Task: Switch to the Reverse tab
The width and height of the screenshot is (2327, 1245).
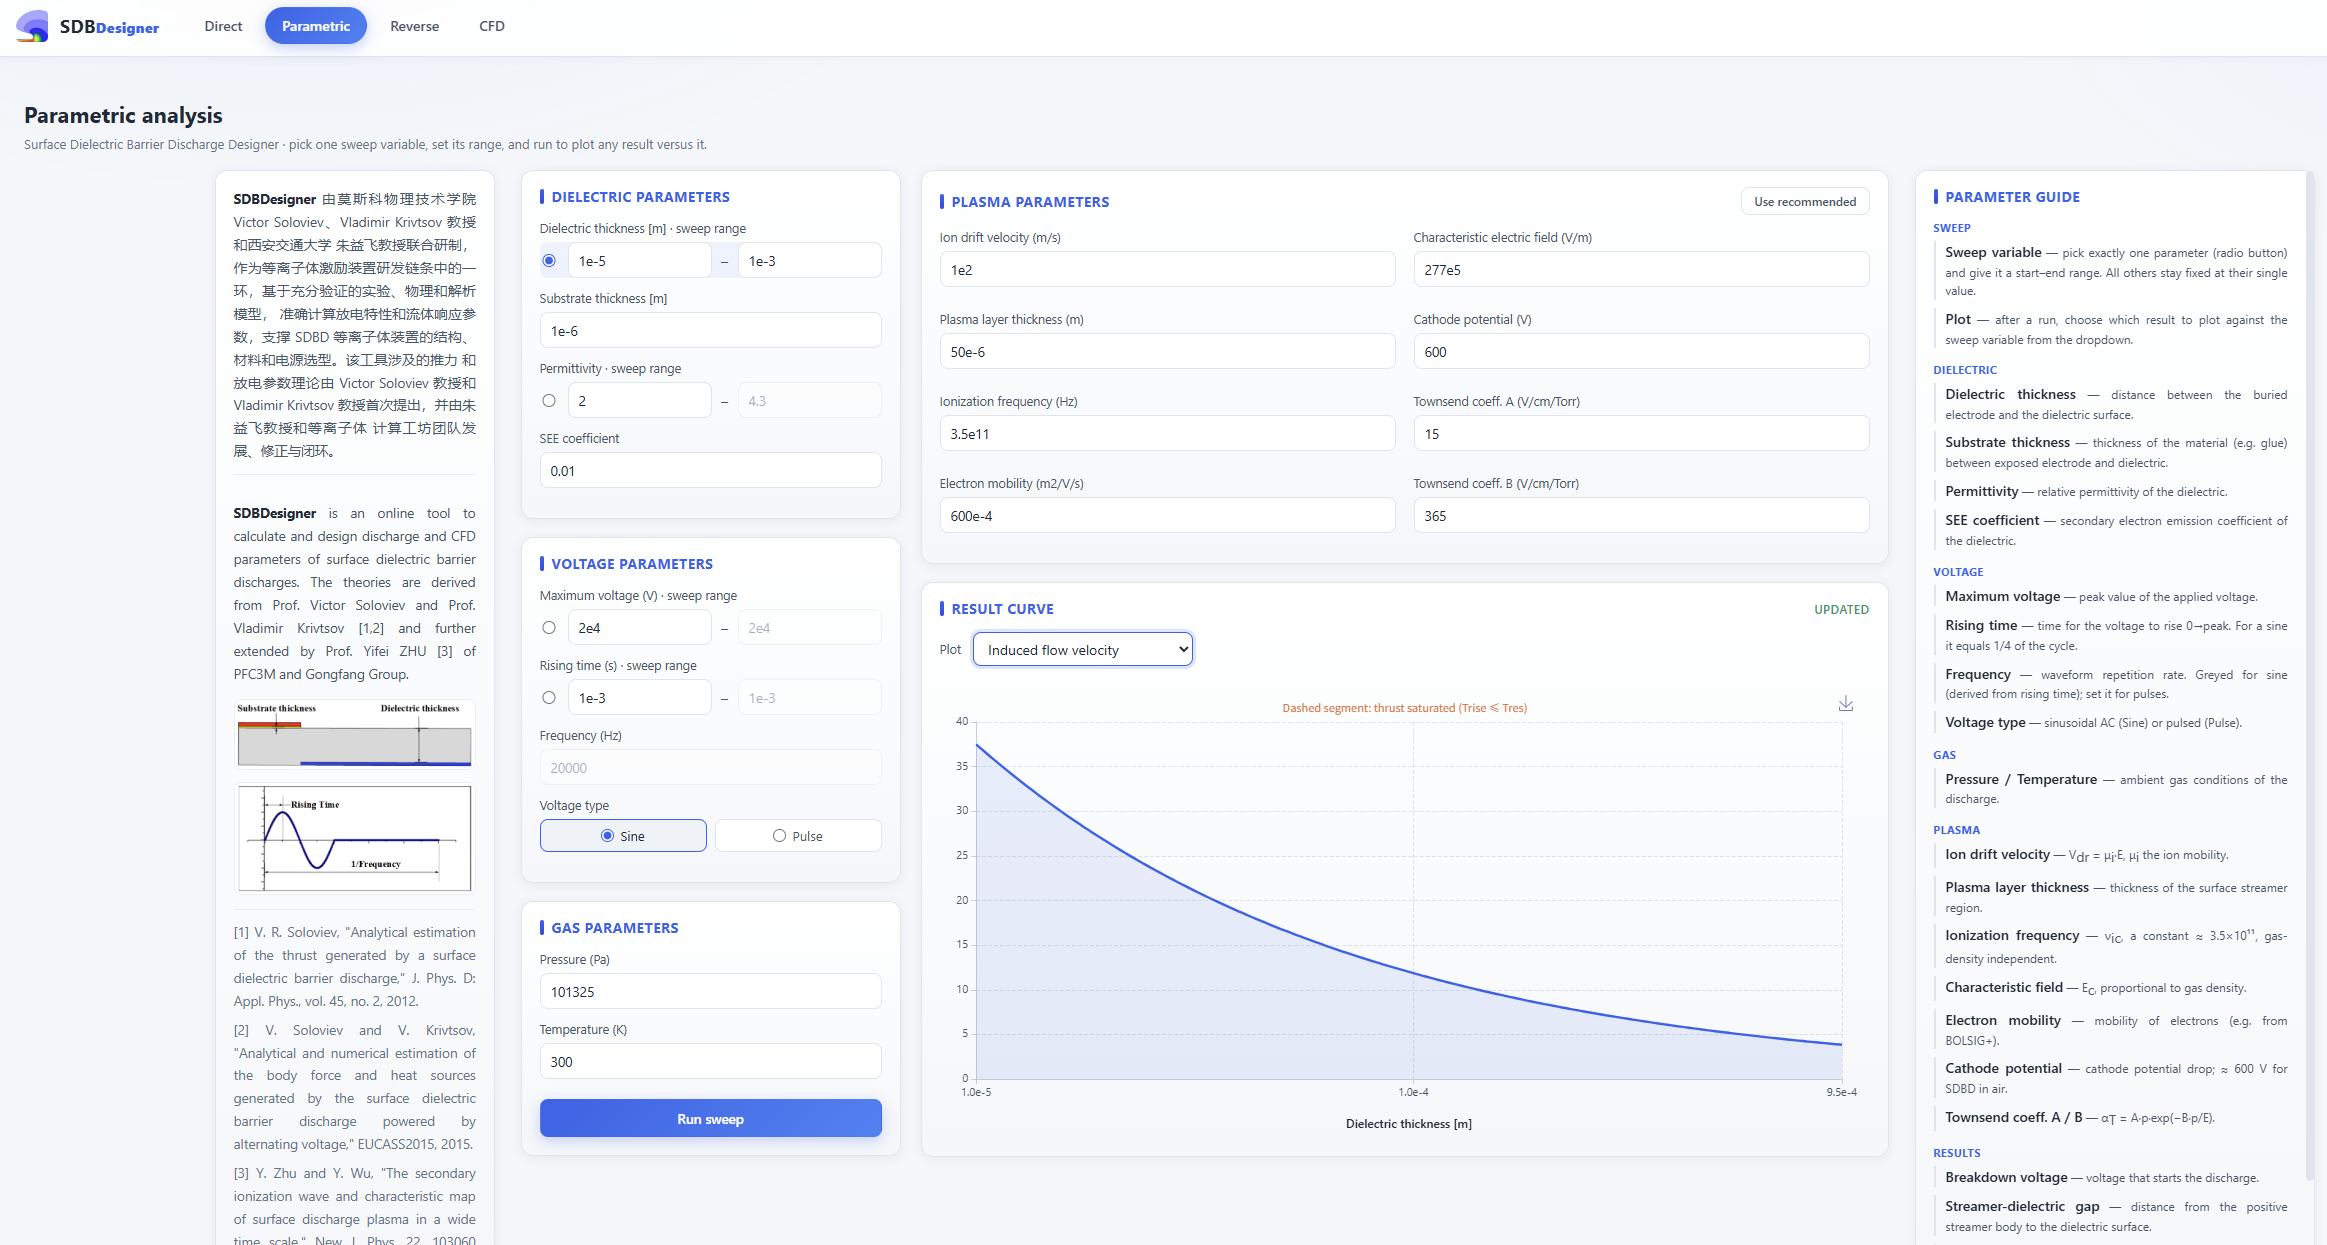Action: coord(414,26)
